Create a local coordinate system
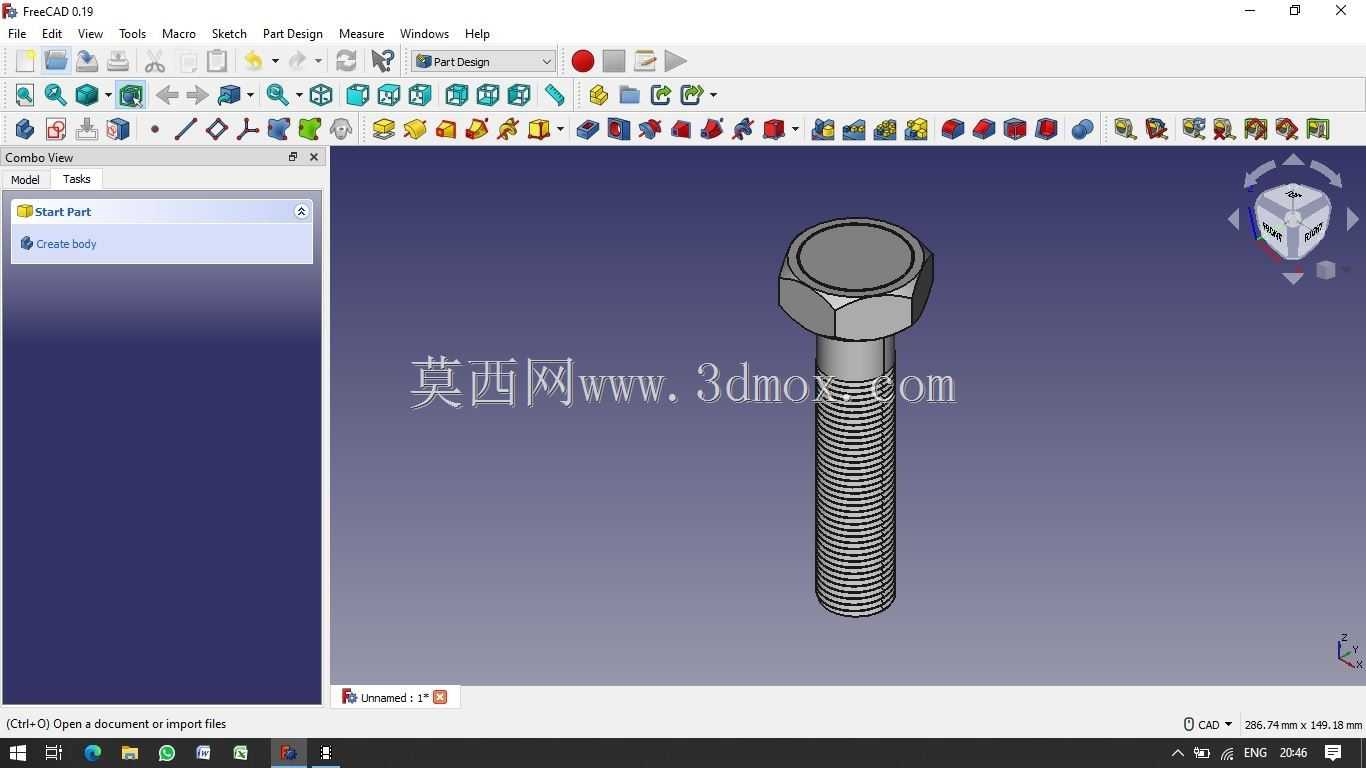The height and width of the screenshot is (768, 1366). click(247, 129)
